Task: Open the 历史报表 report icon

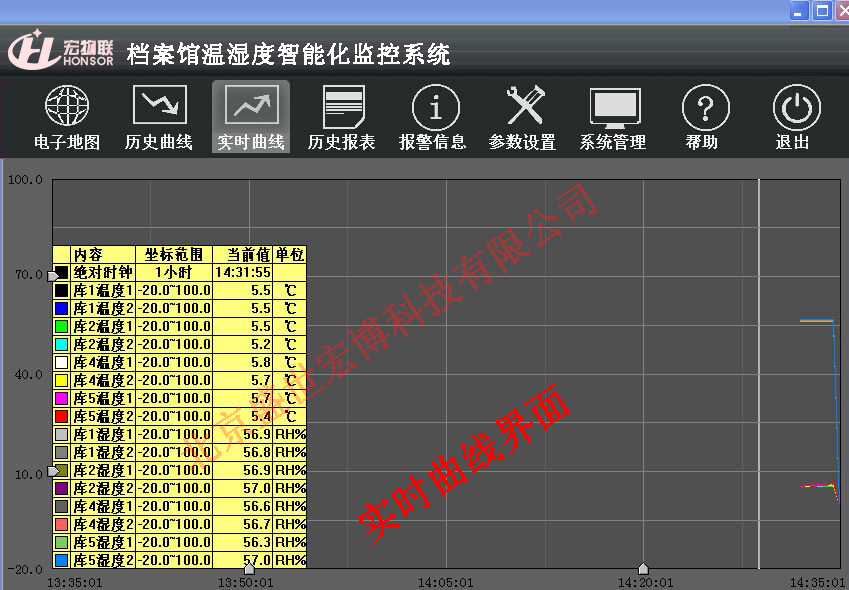Action: (x=343, y=106)
